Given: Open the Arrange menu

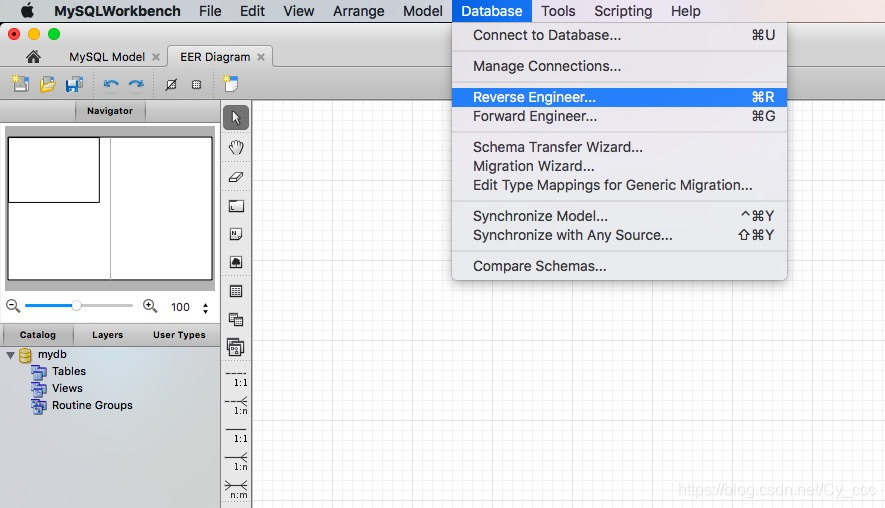Looking at the screenshot, I should 358,11.
